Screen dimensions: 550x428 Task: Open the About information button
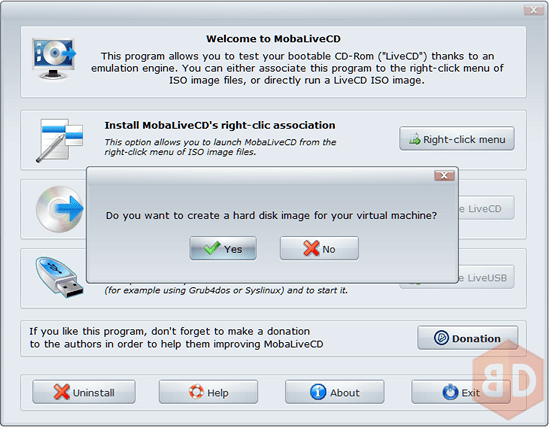point(335,392)
